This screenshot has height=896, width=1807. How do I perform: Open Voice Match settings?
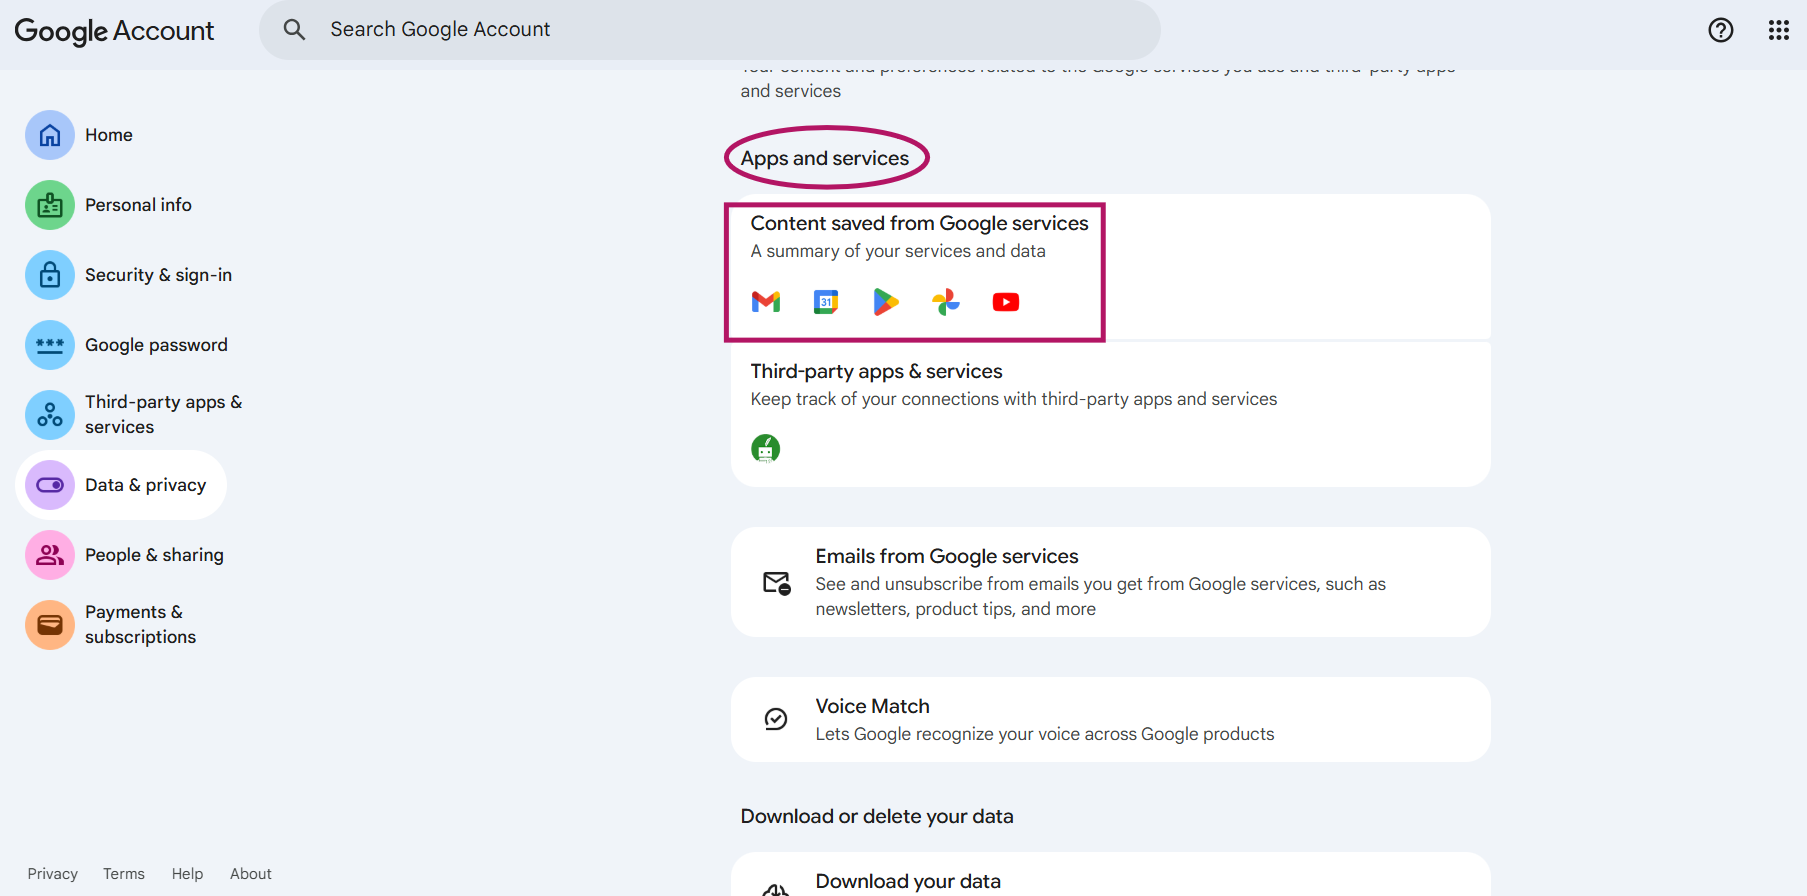1111,720
